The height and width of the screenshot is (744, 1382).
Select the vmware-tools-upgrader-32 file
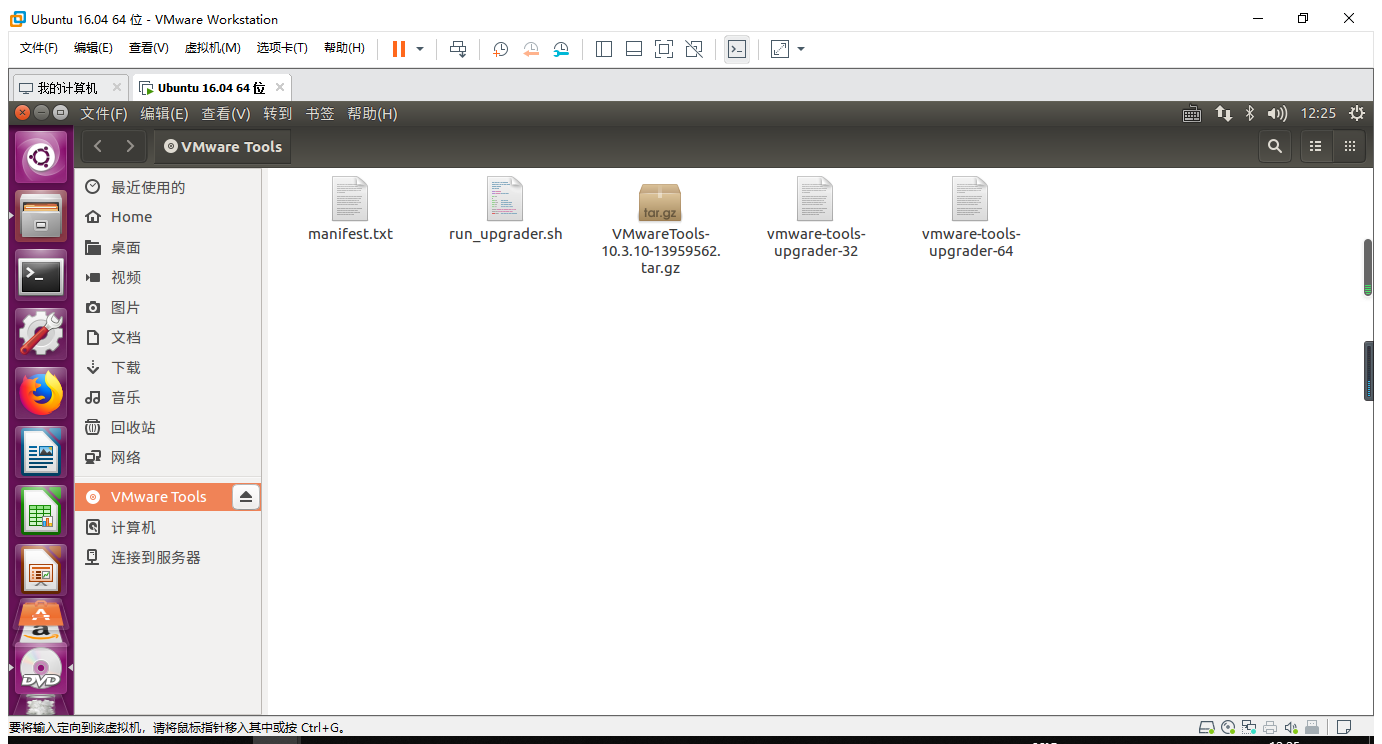point(816,218)
